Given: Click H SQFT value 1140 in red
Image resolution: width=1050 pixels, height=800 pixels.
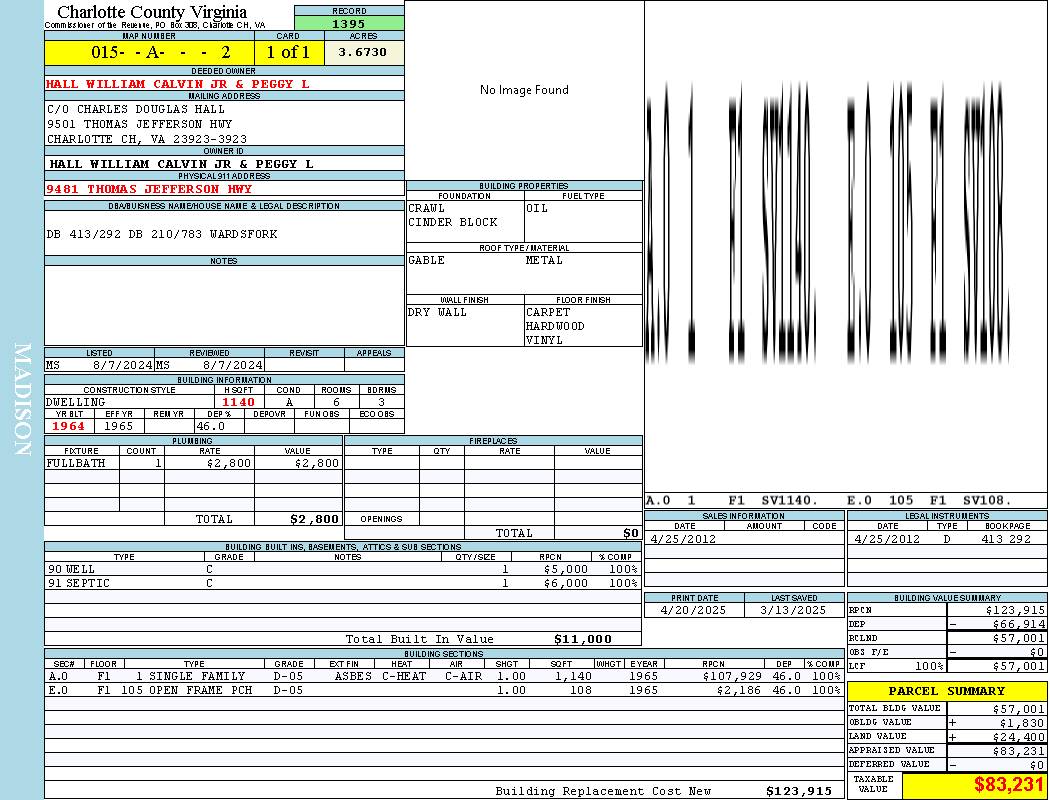Looking at the screenshot, I should click(238, 402).
